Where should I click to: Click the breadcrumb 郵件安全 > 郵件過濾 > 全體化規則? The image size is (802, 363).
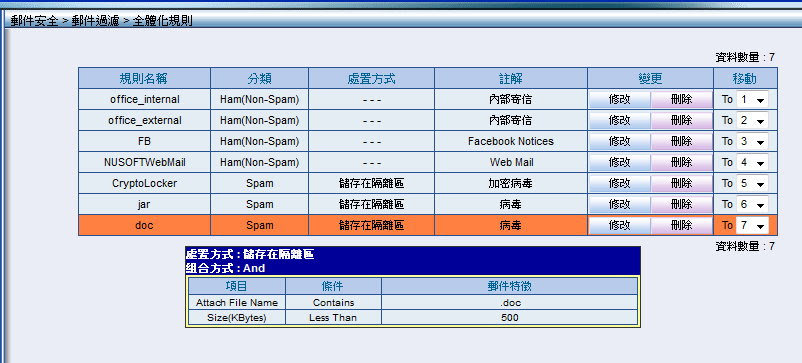[101, 21]
